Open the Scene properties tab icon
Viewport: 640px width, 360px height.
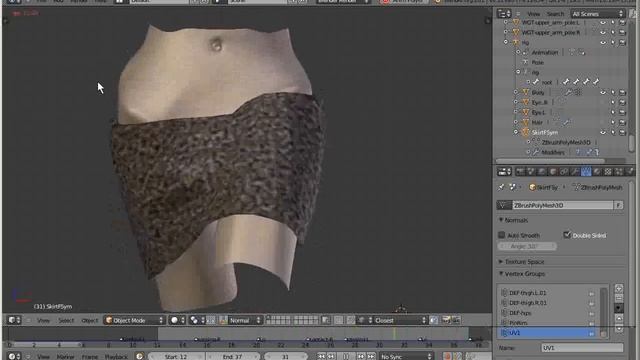(x=531, y=172)
